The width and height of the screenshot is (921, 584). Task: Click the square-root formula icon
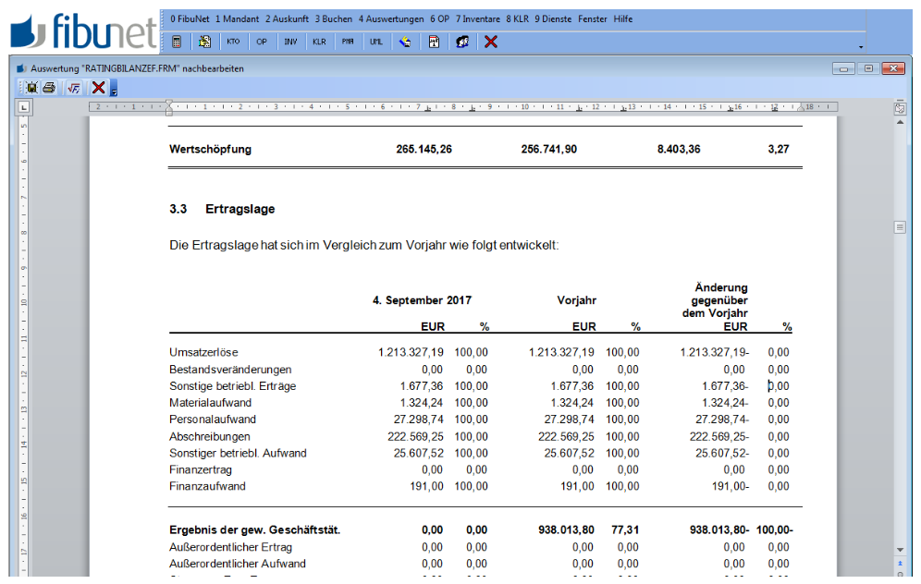tap(73, 88)
